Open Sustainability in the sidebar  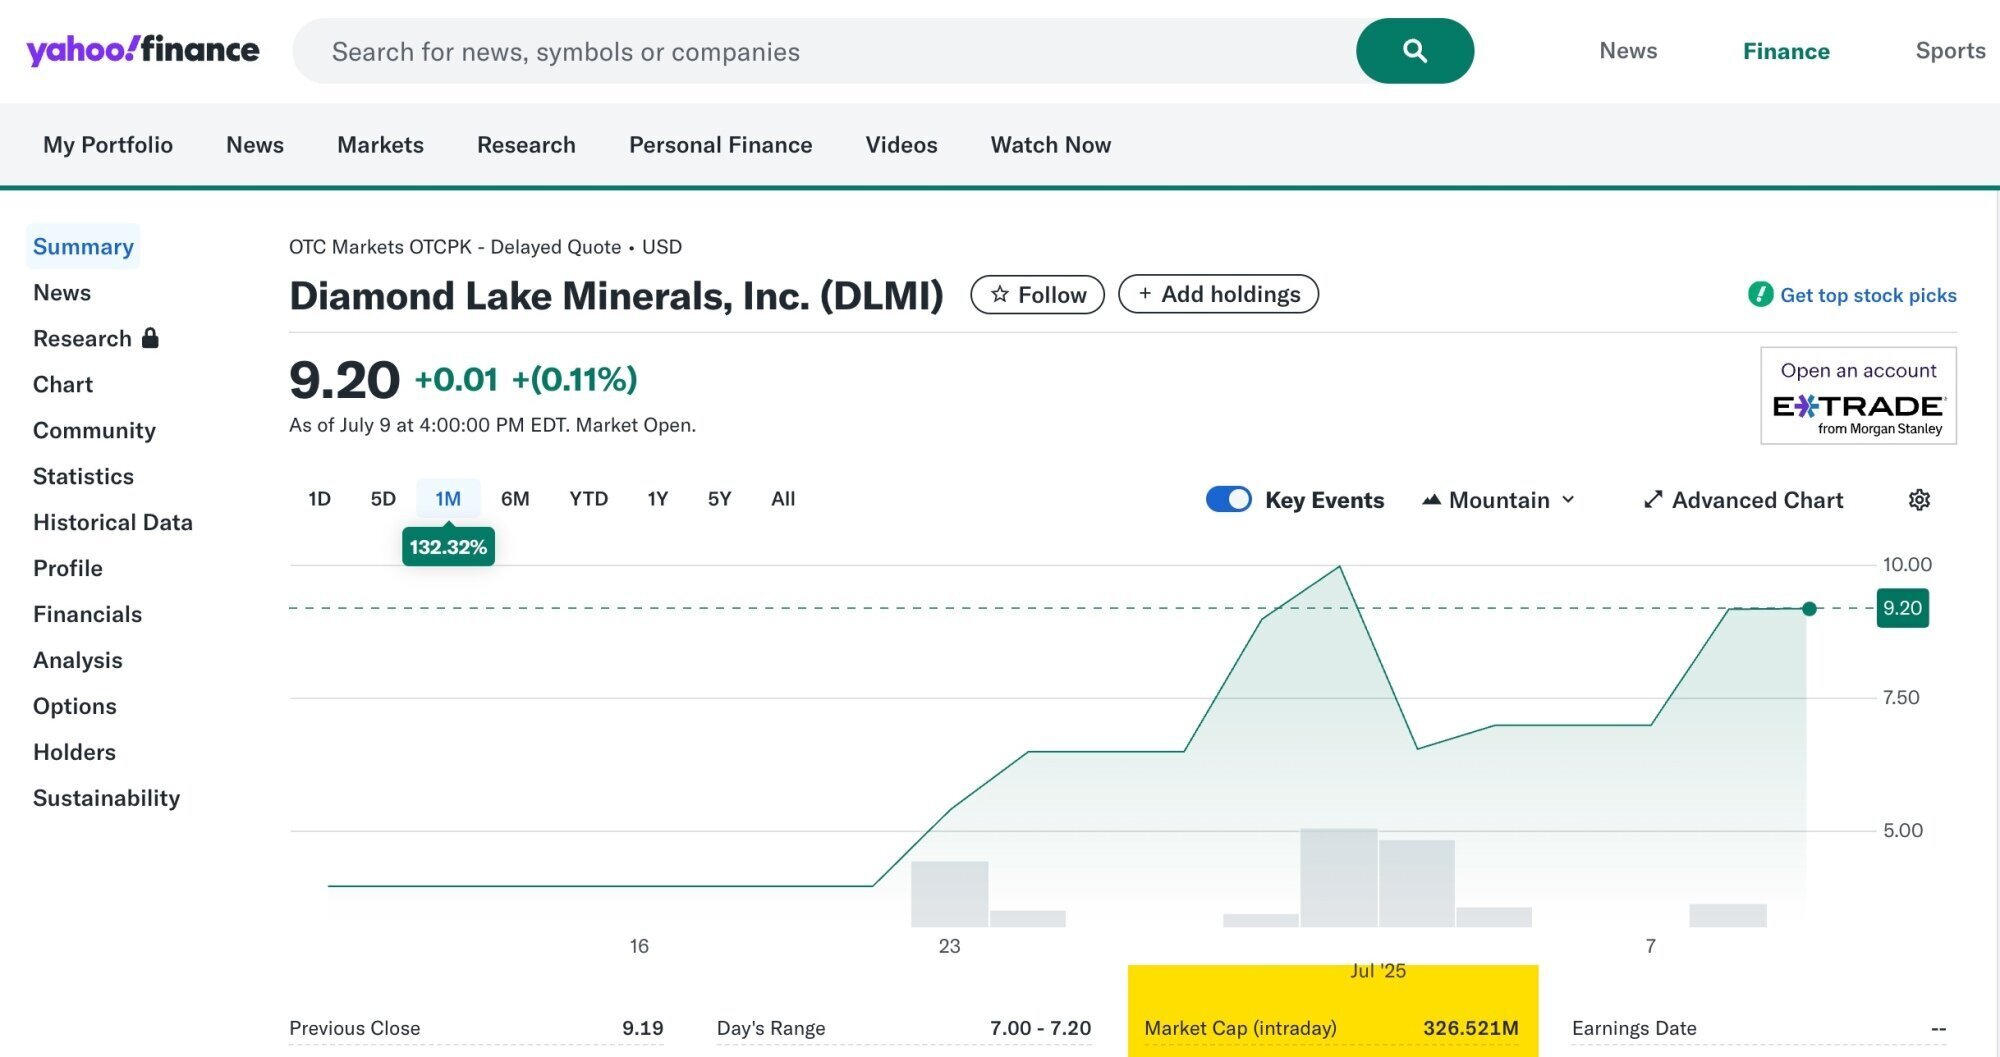click(x=106, y=798)
